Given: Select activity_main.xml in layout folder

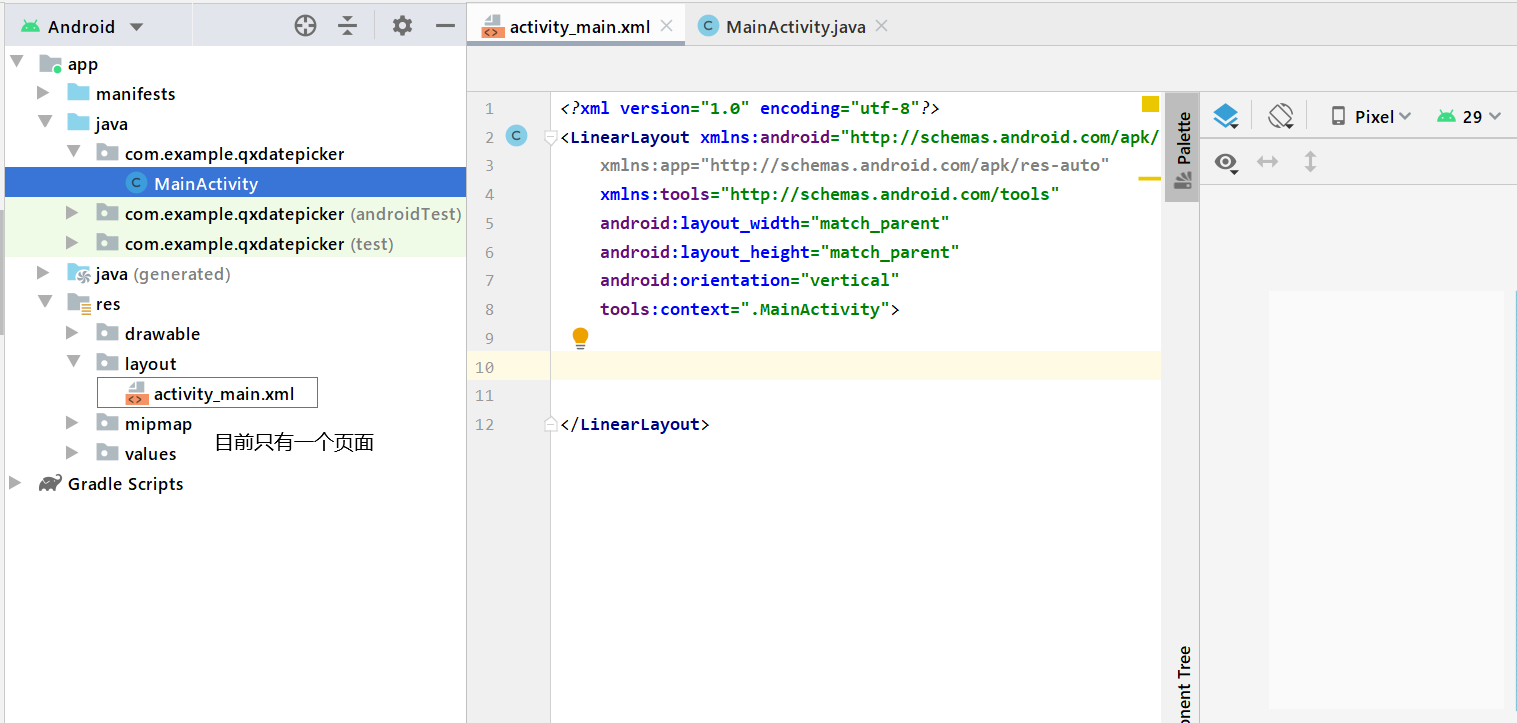Looking at the screenshot, I should tap(208, 393).
